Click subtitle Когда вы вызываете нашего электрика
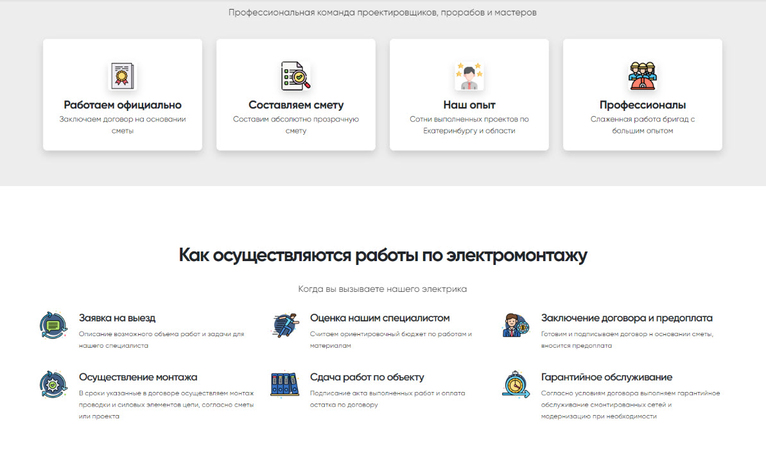766x451 pixels. pyautogui.click(x=383, y=289)
